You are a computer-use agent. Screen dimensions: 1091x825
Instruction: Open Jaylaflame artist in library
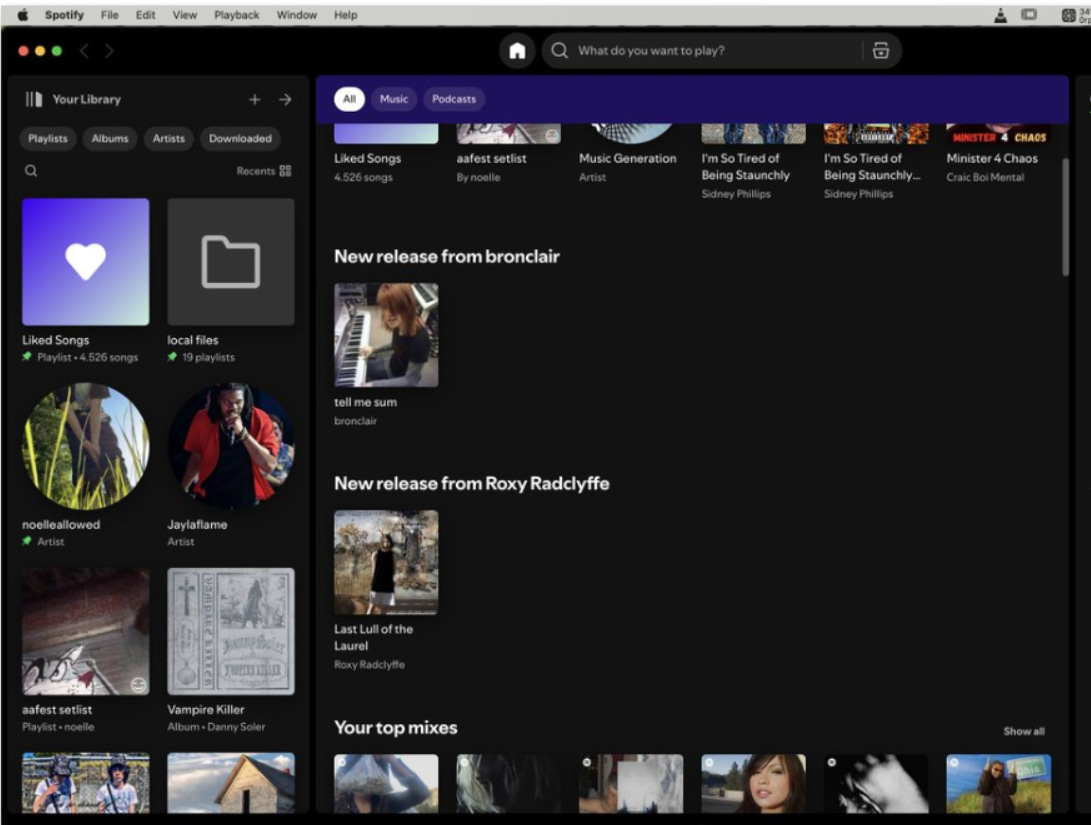click(x=231, y=446)
